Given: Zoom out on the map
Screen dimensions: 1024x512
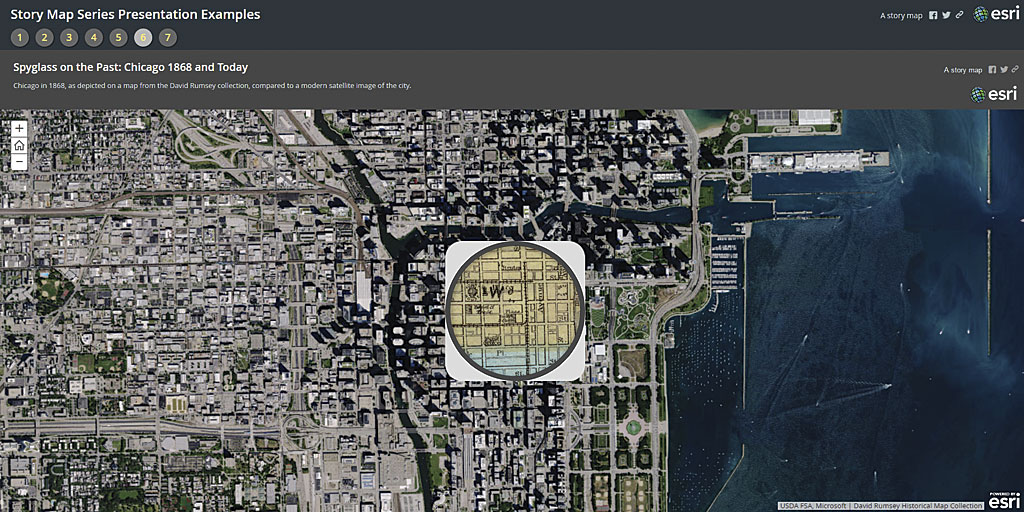Looking at the screenshot, I should (20, 161).
